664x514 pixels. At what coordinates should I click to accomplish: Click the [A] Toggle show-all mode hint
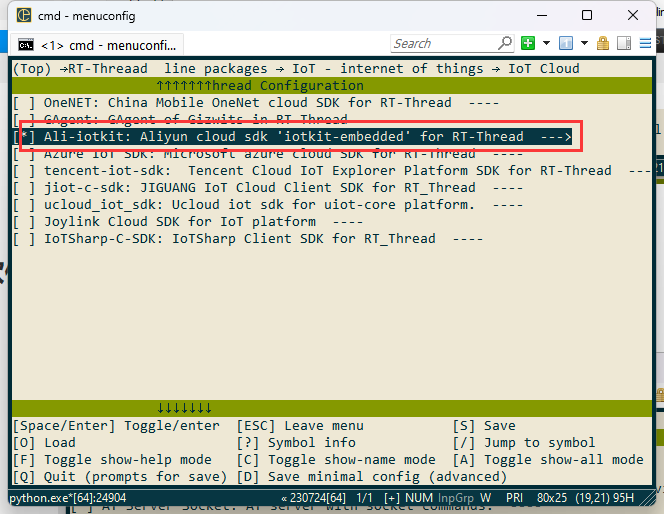click(548, 459)
